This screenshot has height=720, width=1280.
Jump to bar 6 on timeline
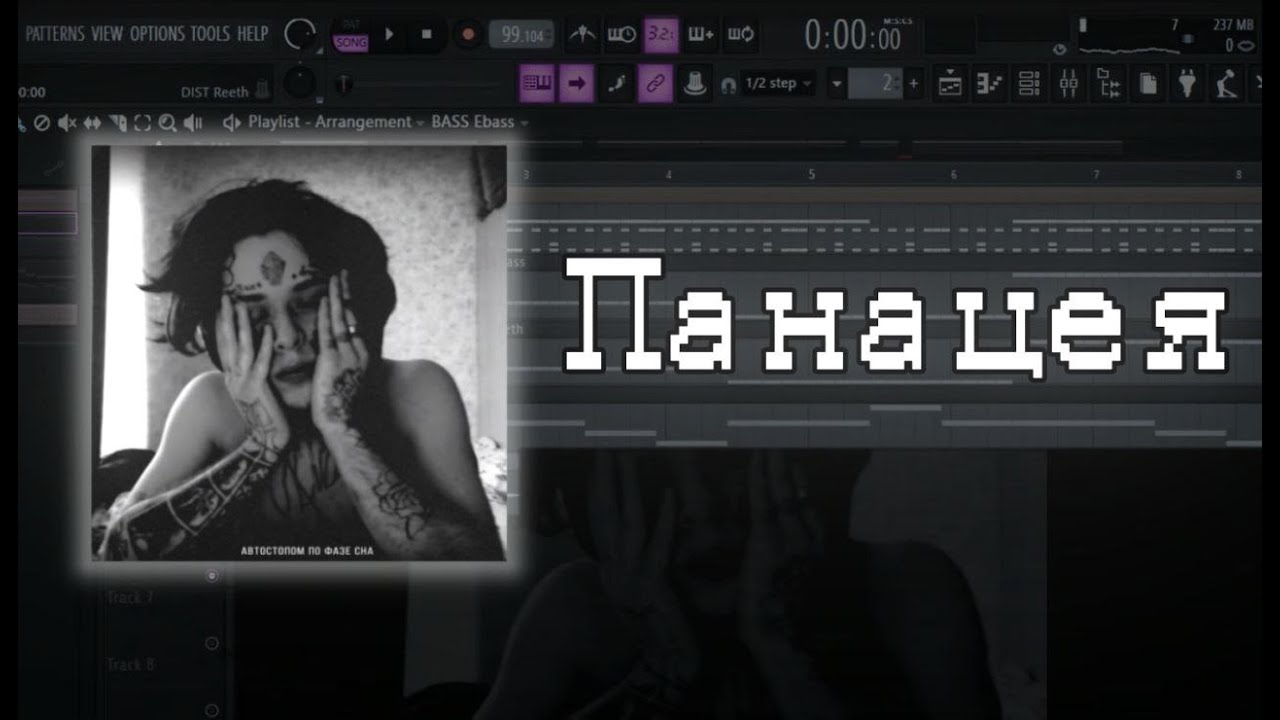(953, 175)
